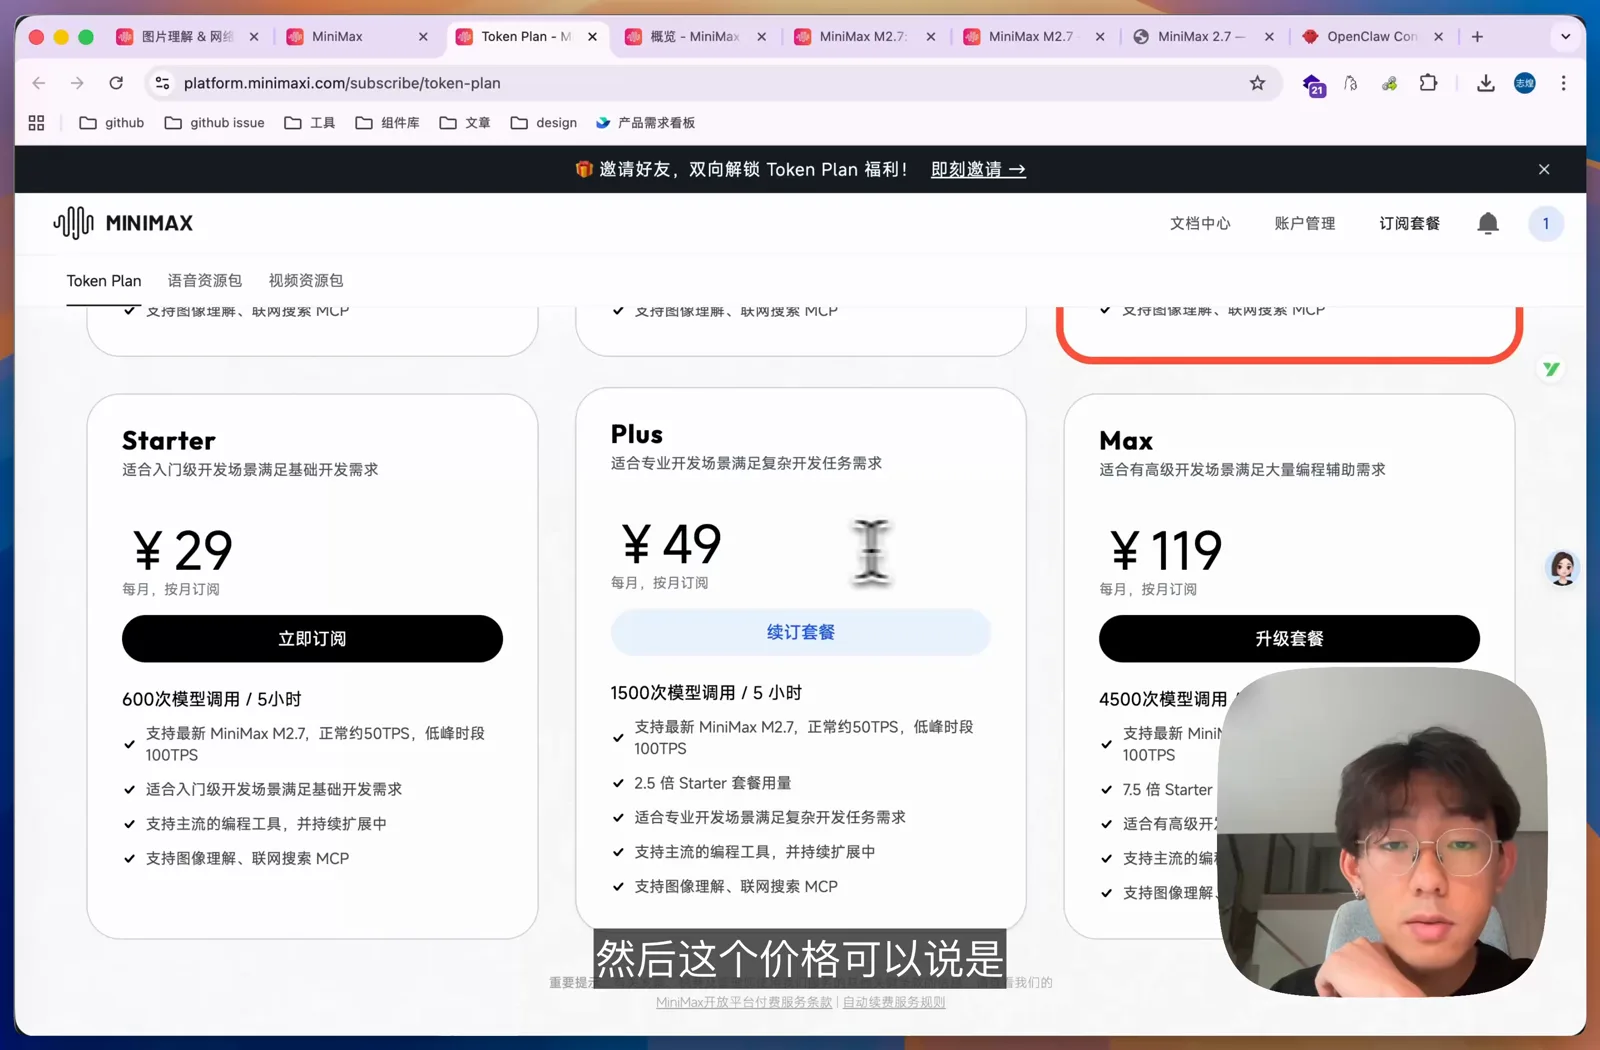Switch to the 概览 - MiniMax tab
This screenshot has width=1600, height=1050.
(x=695, y=37)
